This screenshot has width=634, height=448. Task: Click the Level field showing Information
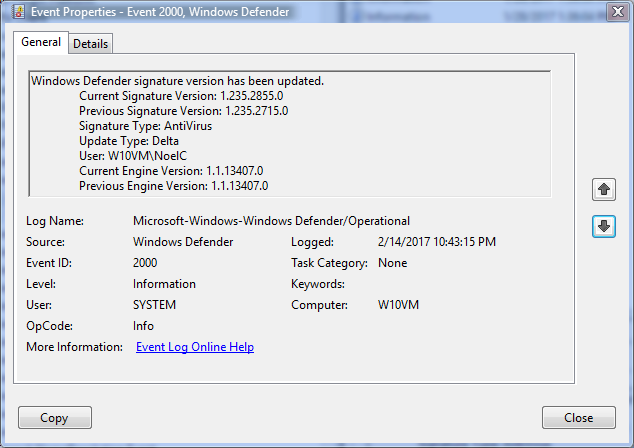click(x=164, y=284)
